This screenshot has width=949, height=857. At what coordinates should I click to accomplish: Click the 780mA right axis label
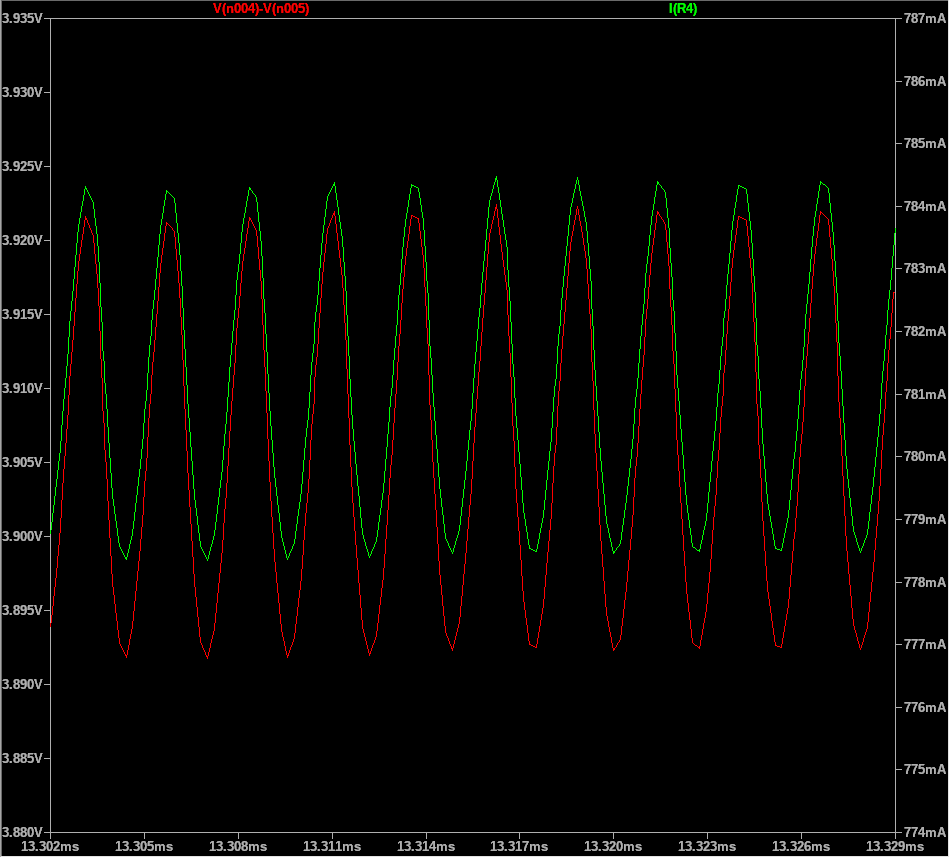click(x=924, y=457)
